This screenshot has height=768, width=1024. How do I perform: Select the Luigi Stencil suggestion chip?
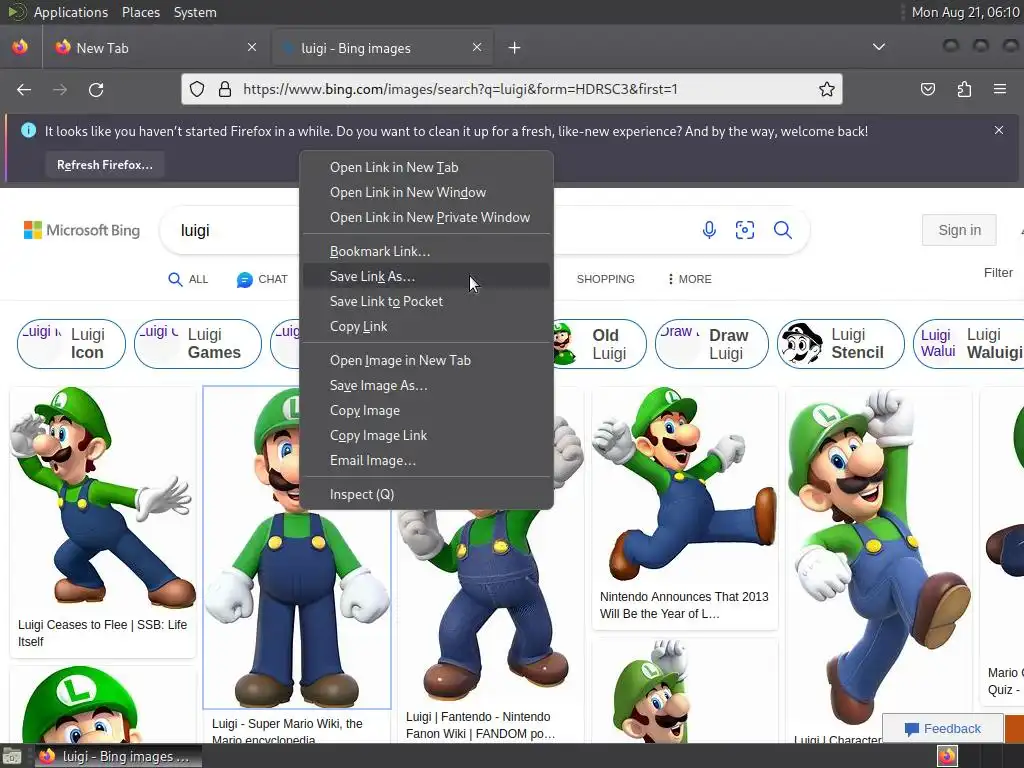tap(840, 344)
